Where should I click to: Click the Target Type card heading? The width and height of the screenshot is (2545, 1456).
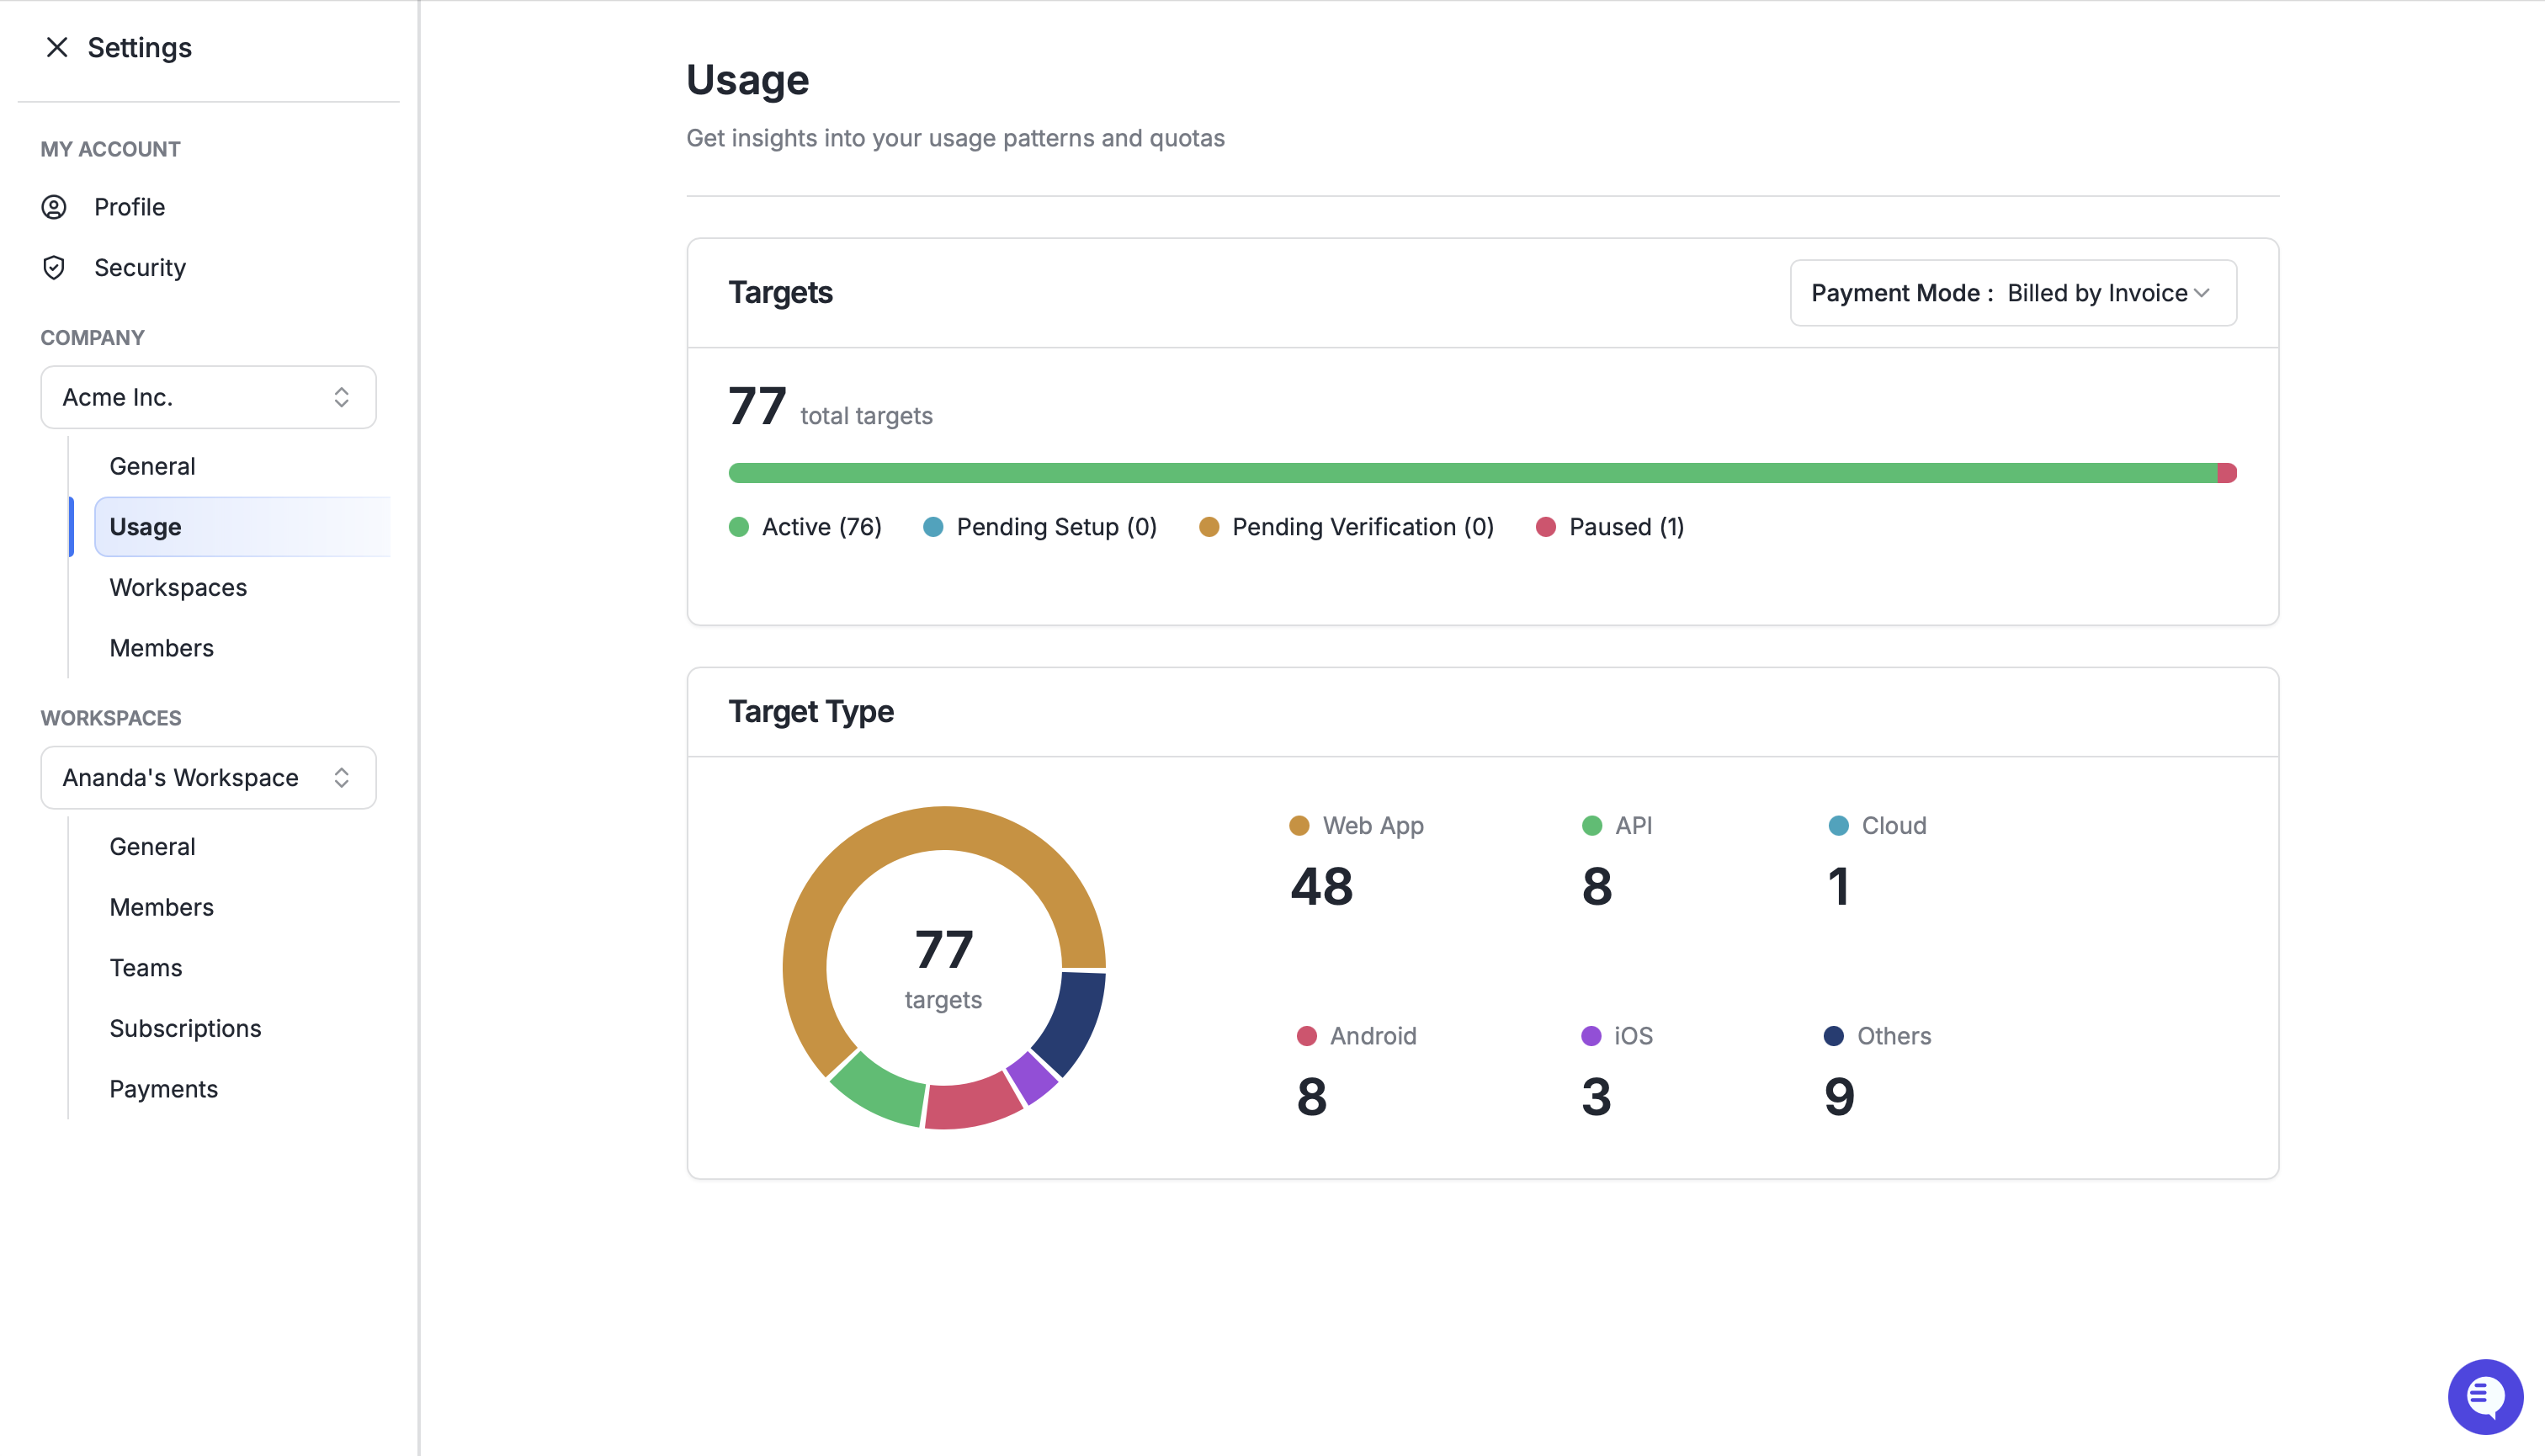(x=811, y=711)
